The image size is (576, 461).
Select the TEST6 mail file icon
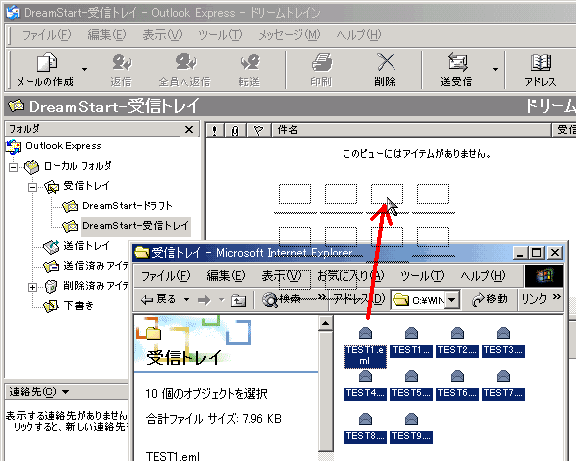(457, 376)
